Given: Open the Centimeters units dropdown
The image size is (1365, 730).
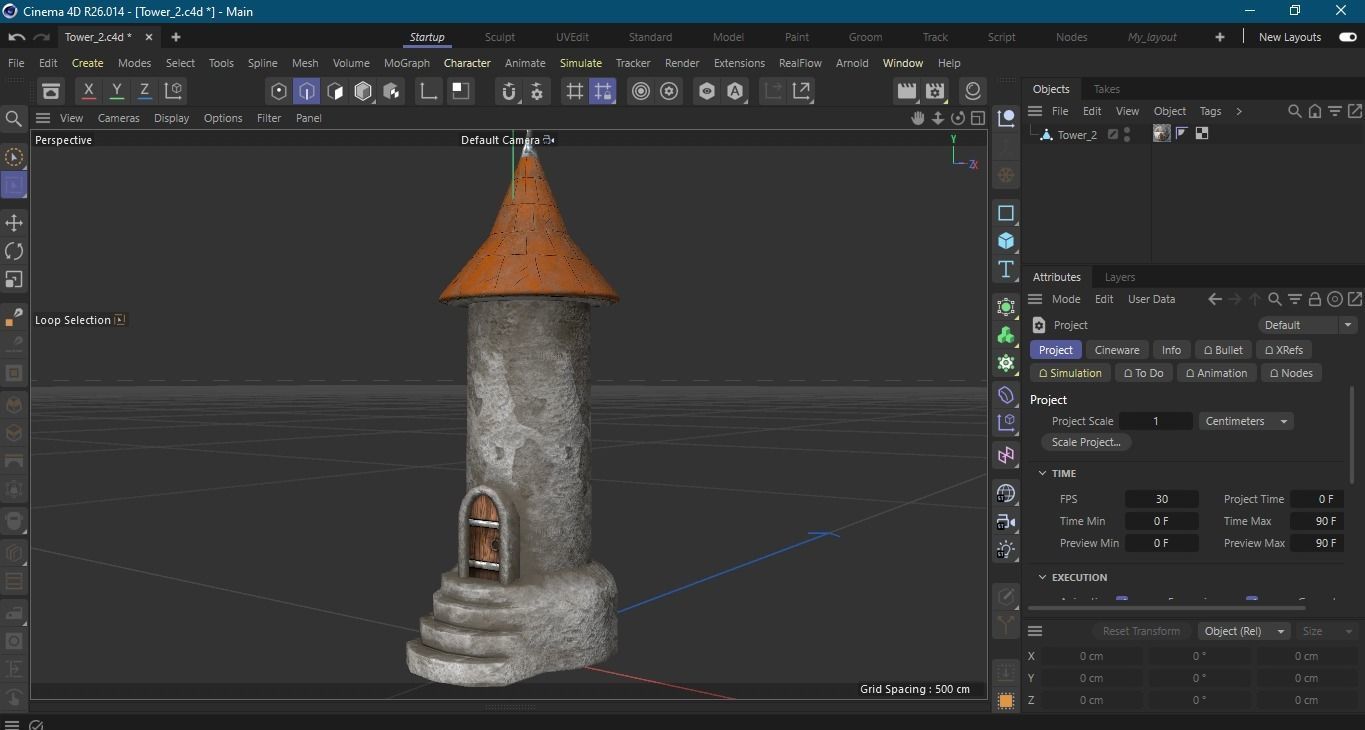Looking at the screenshot, I should click(1246, 421).
